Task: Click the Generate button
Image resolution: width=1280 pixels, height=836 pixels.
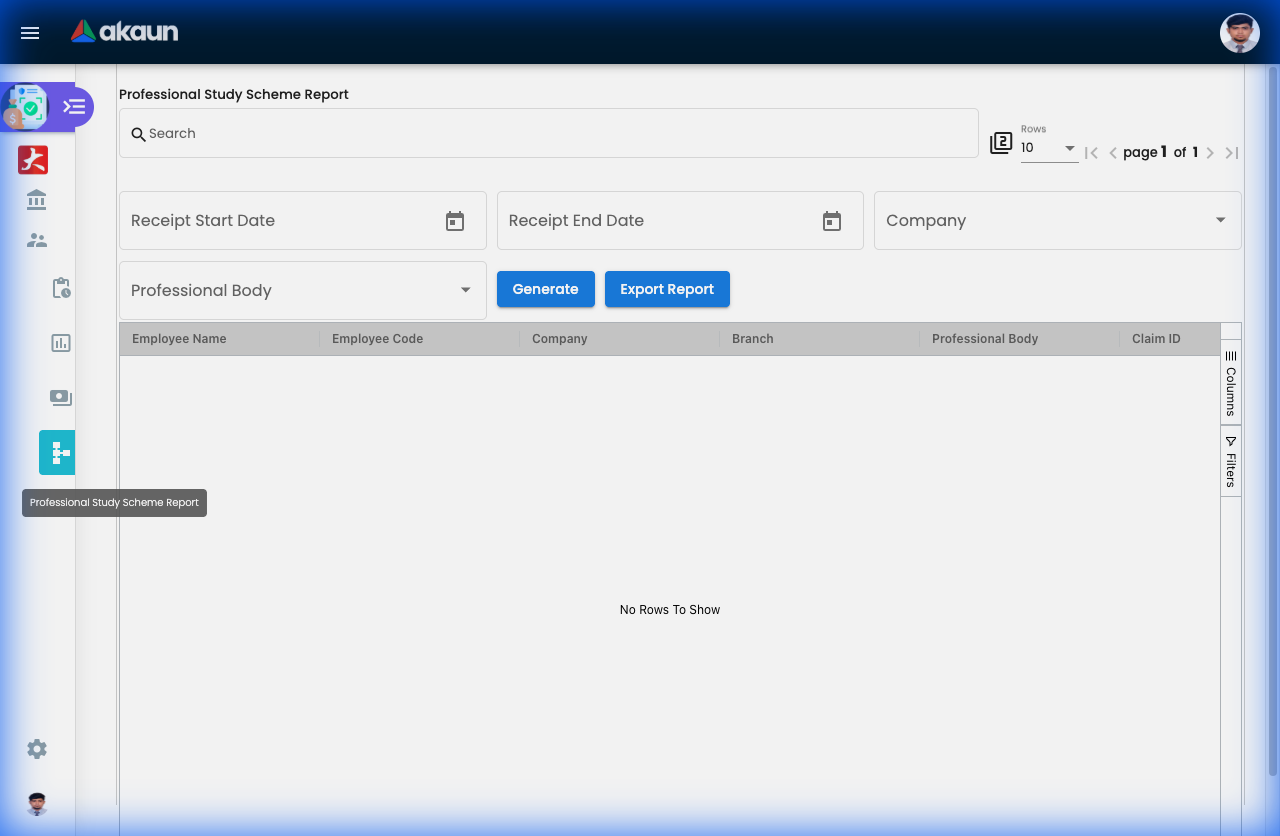Action: point(546,289)
